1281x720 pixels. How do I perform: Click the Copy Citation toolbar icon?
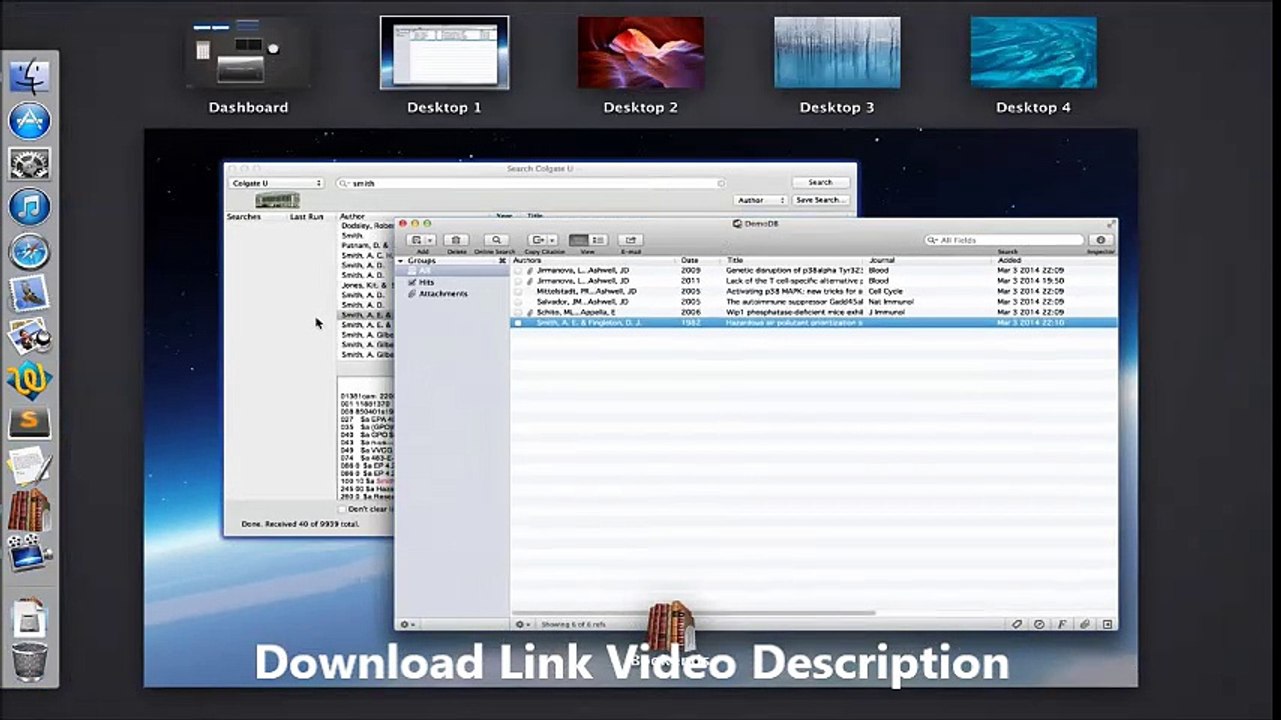pyautogui.click(x=538, y=240)
